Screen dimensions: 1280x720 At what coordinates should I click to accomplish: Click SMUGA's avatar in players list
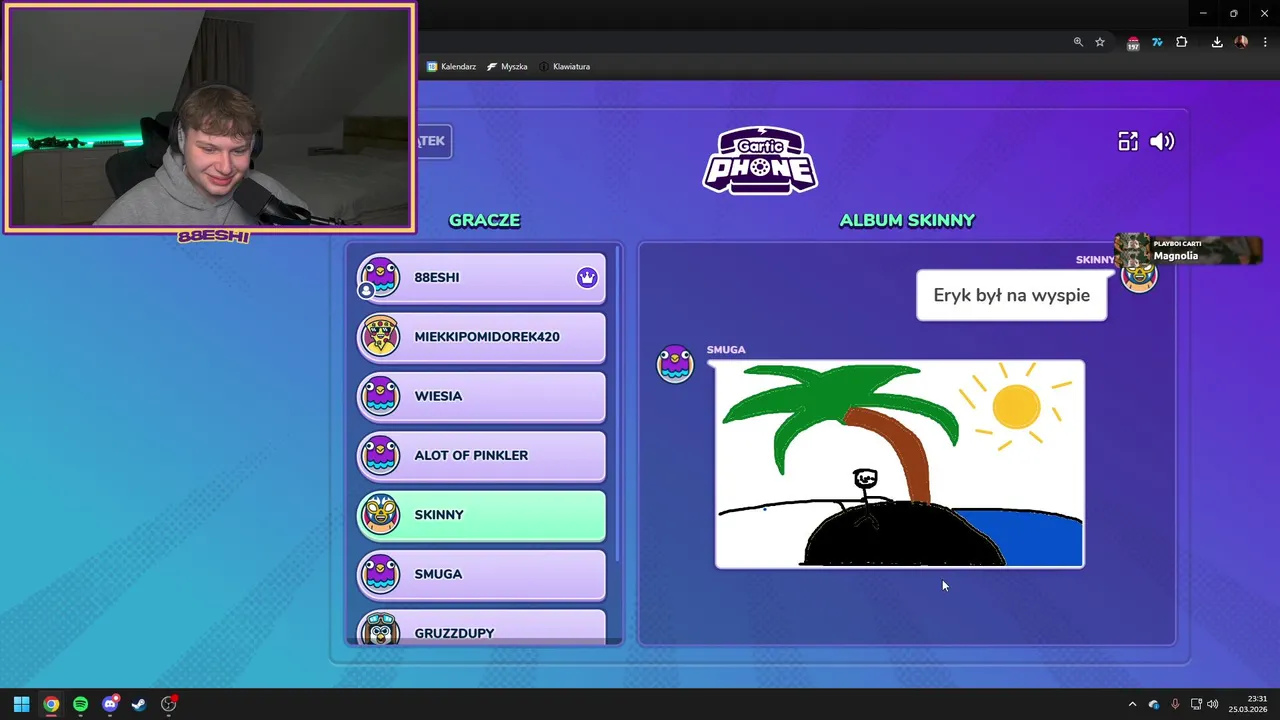click(x=380, y=574)
